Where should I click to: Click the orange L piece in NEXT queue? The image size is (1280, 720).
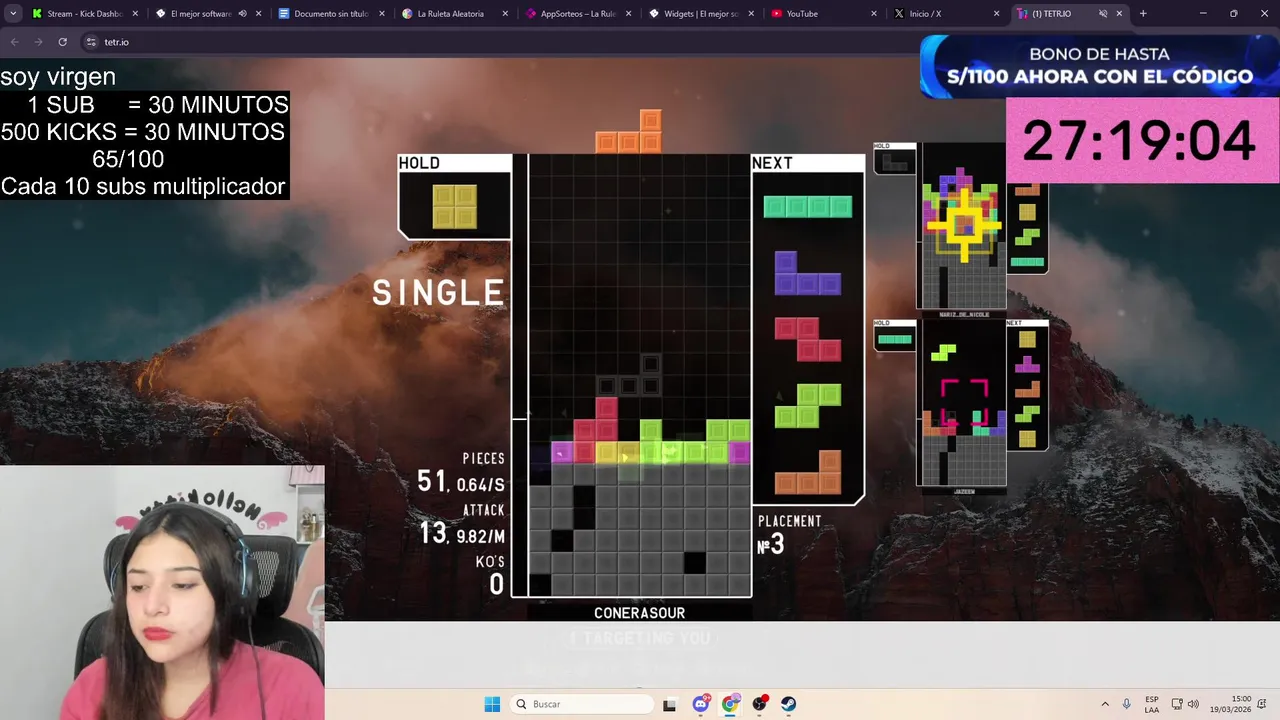(808, 472)
